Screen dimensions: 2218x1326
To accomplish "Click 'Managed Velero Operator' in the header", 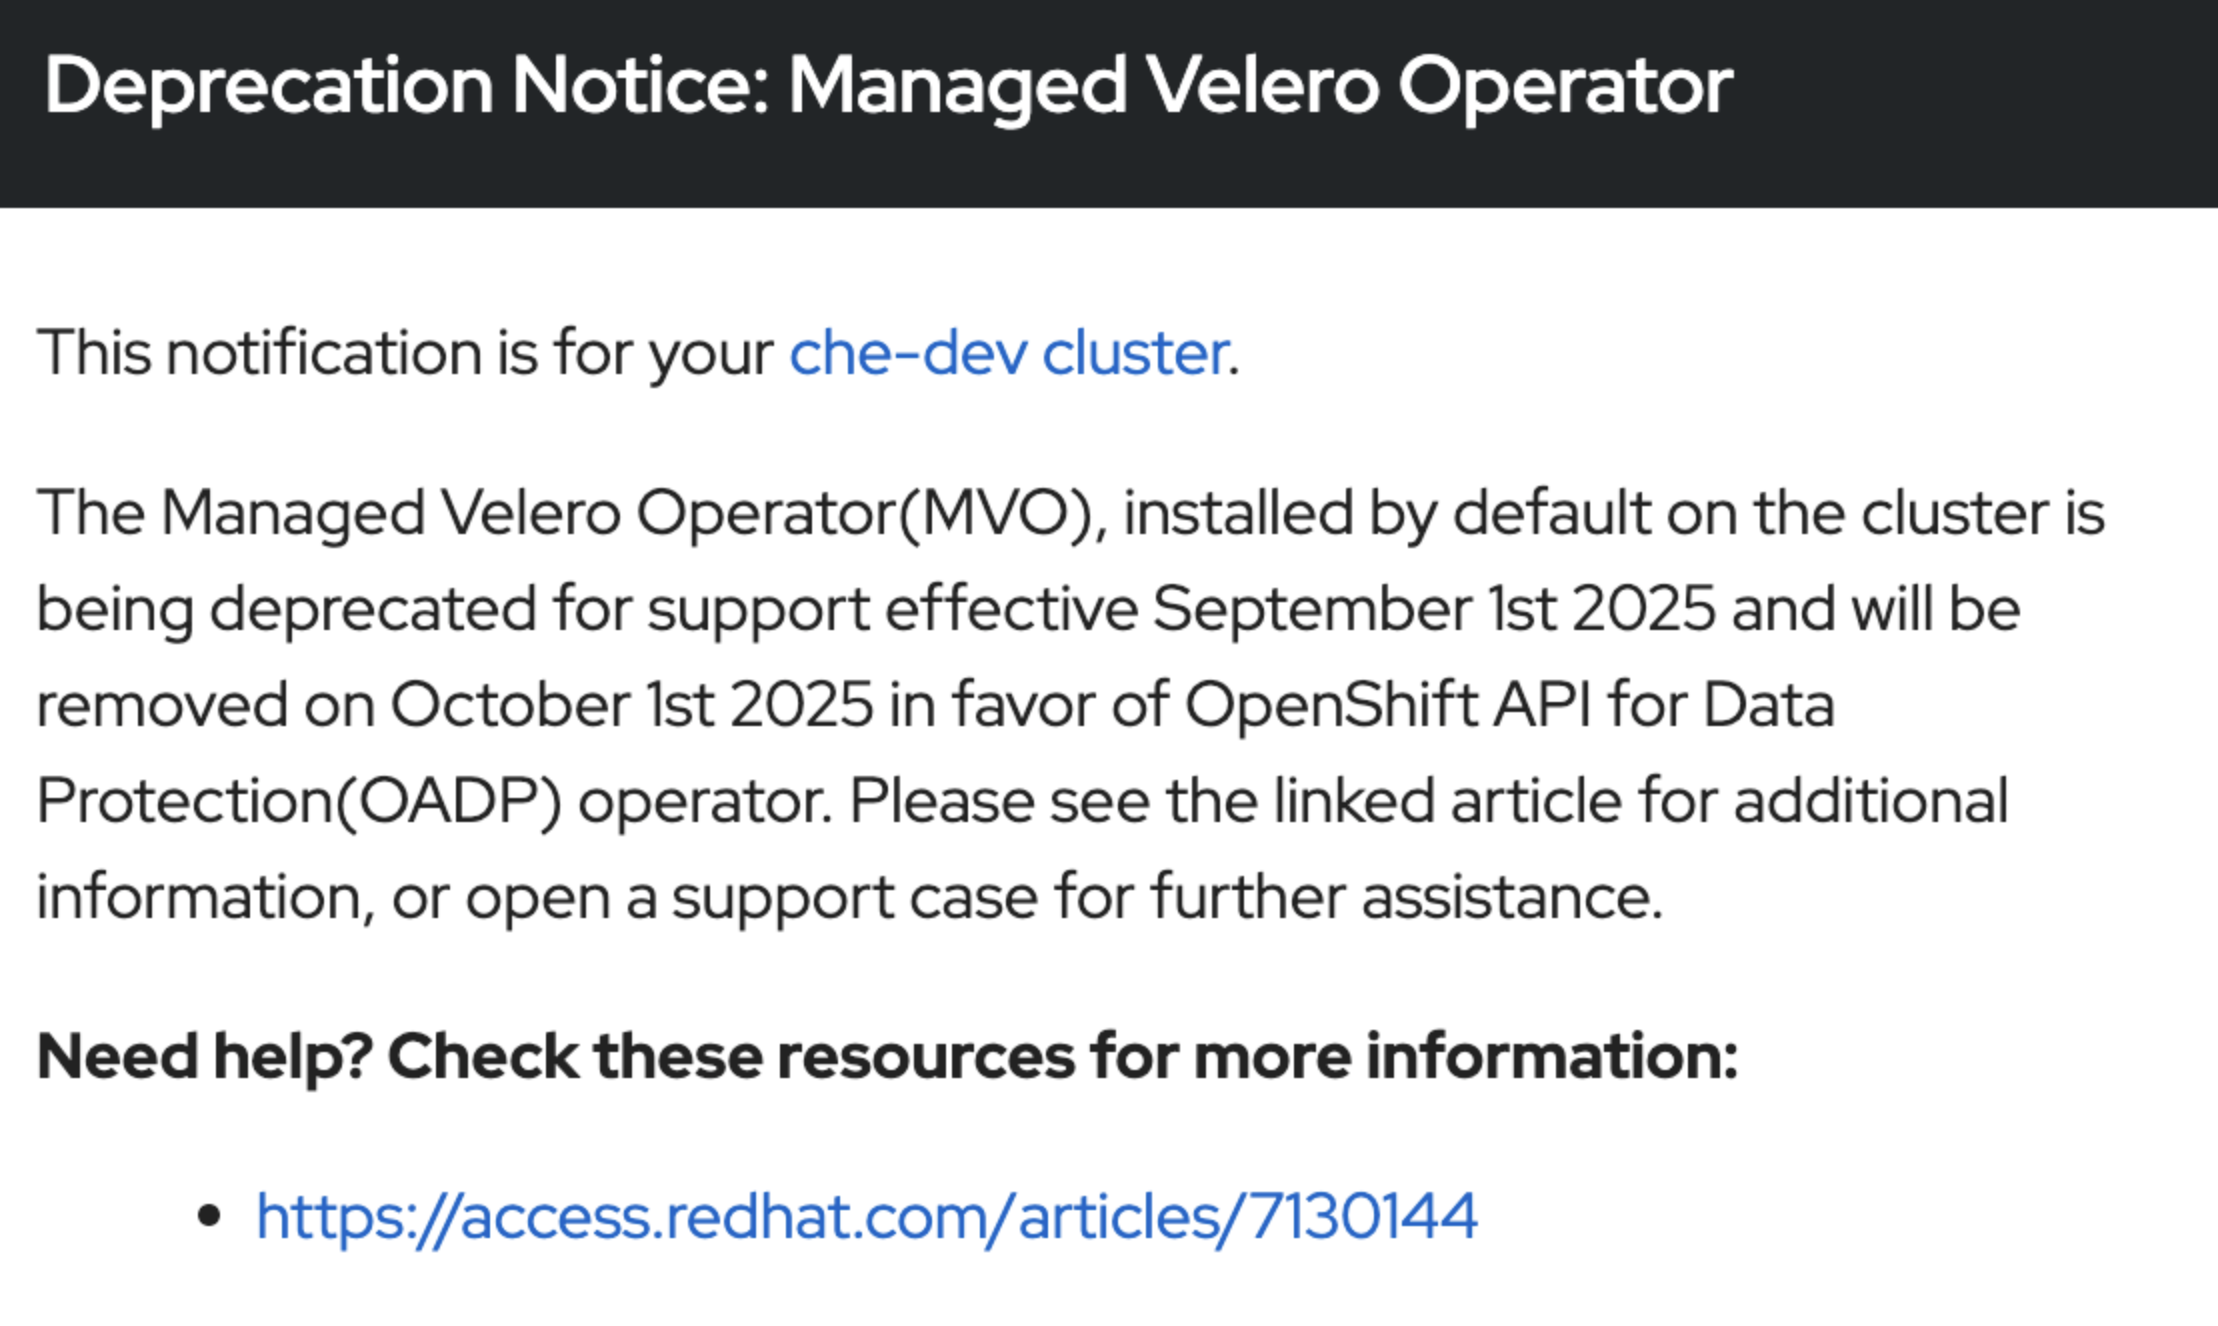I will tap(1260, 86).
